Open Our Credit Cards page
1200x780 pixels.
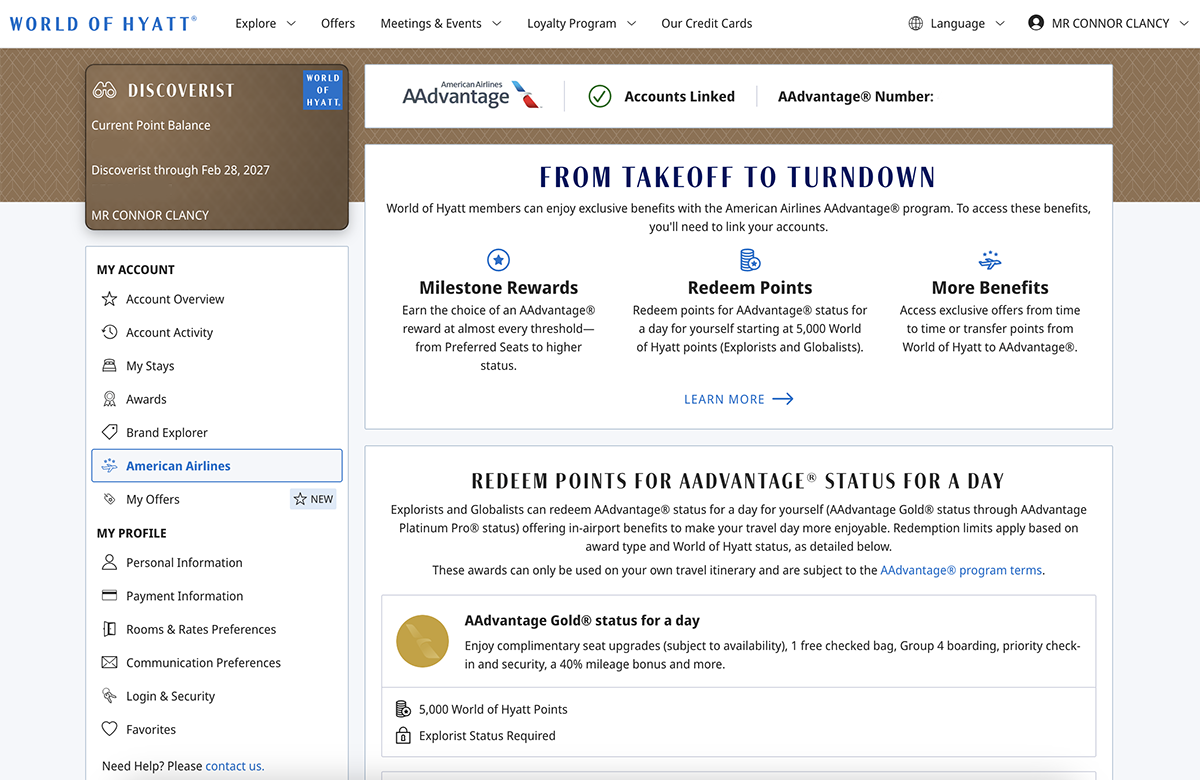tap(707, 23)
